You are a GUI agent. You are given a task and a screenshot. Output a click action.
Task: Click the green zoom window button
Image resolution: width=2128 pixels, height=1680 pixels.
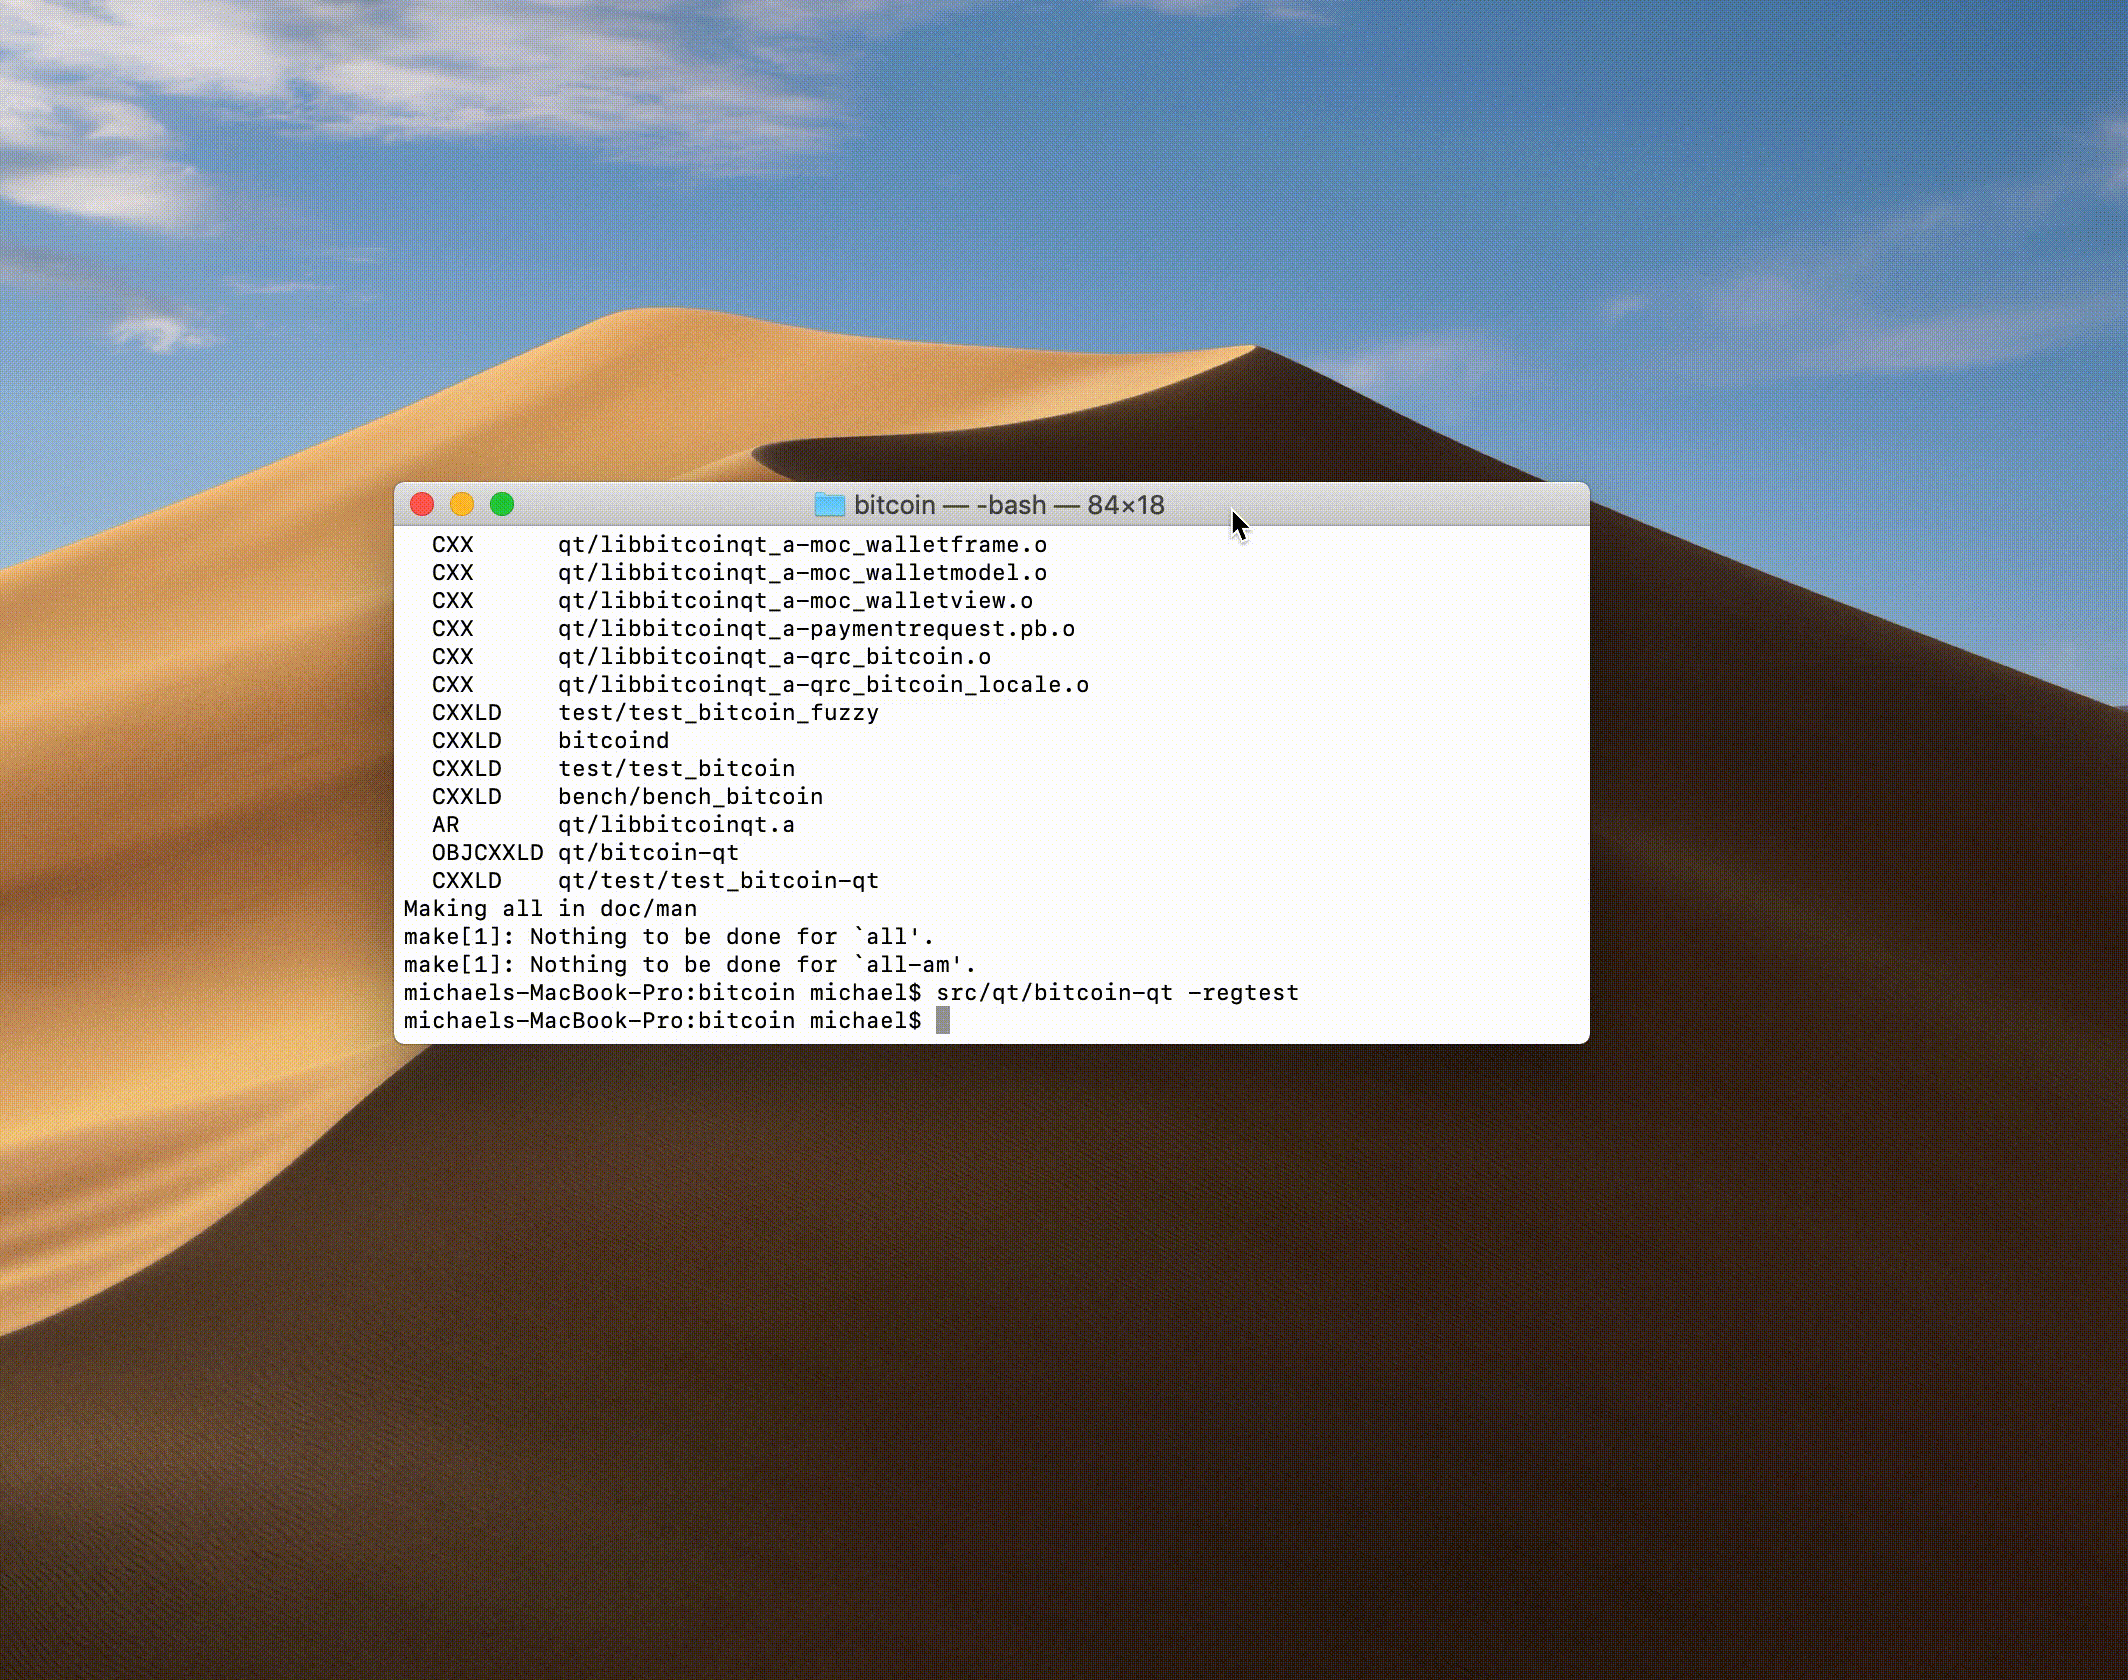(502, 504)
